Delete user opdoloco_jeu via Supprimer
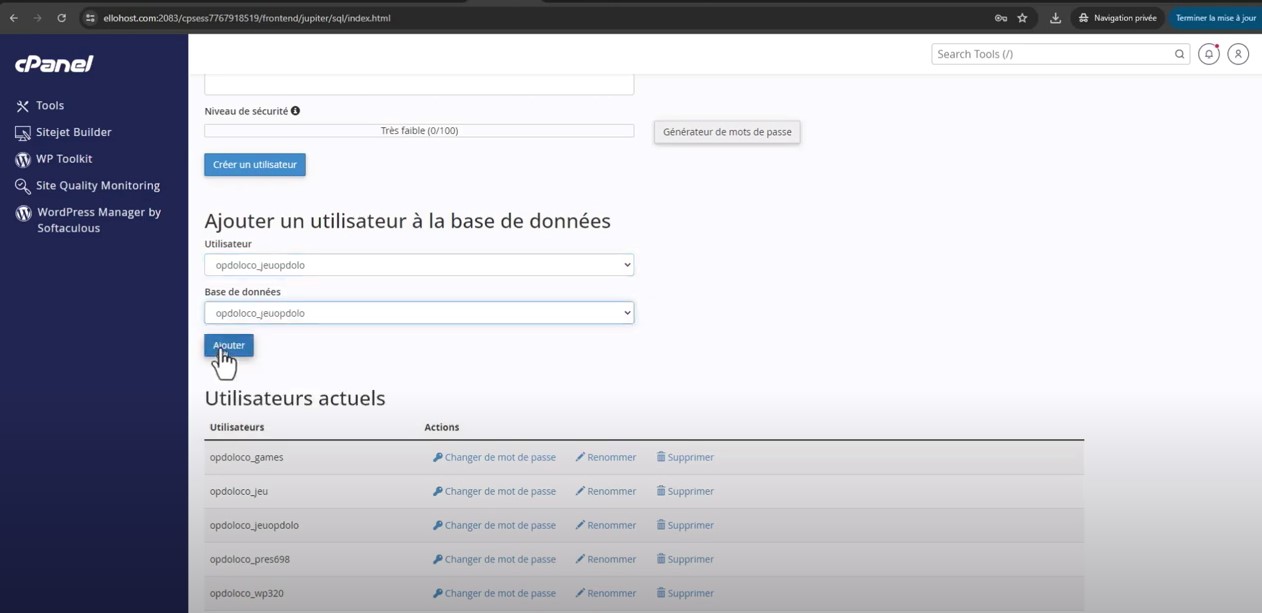This screenshot has width=1262, height=613. click(685, 491)
